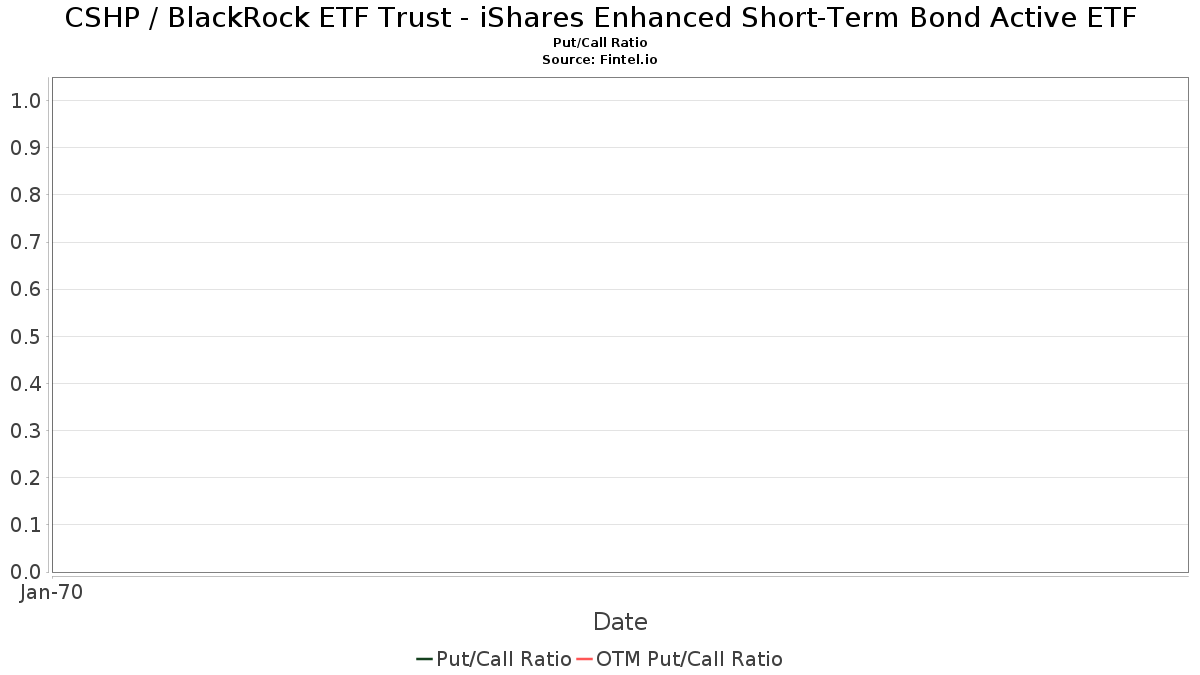
Task: Click the 0.4 y-axis label
Action: coord(26,384)
